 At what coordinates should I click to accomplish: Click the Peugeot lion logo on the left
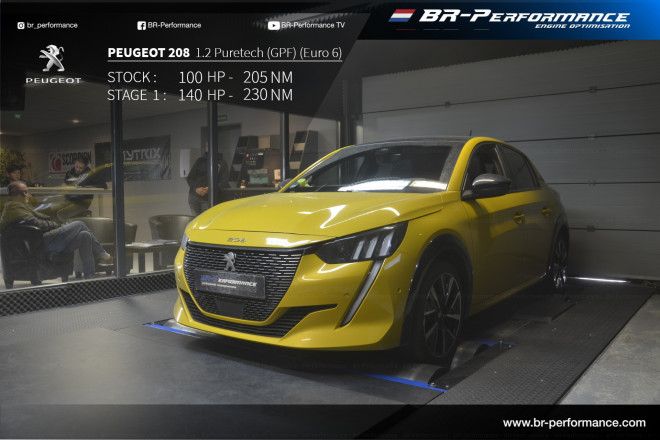[51, 59]
